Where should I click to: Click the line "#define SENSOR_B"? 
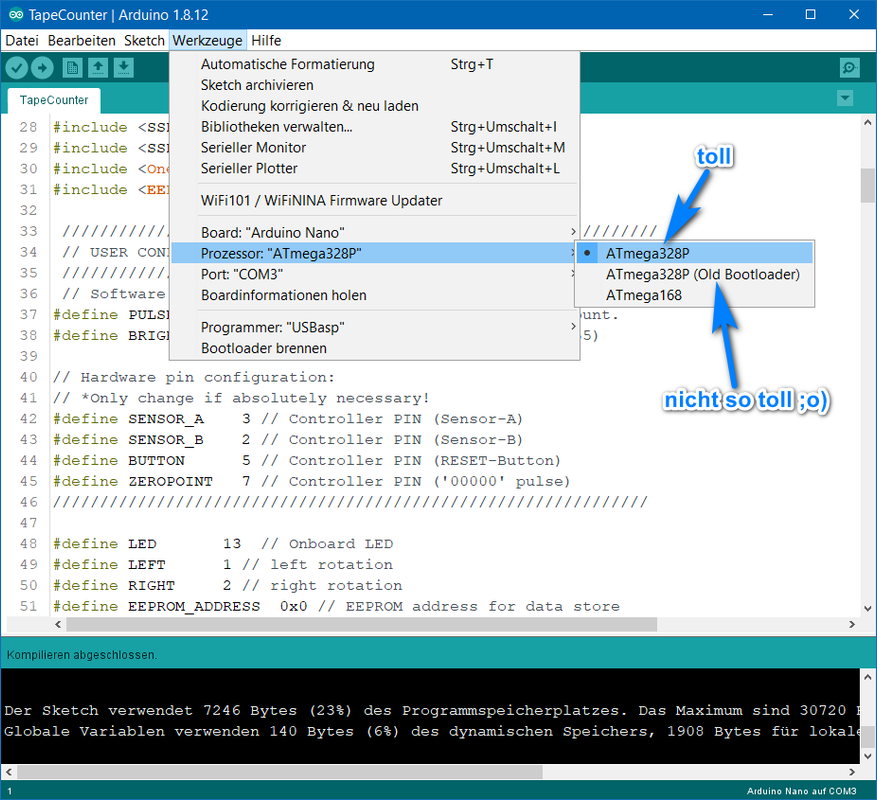point(288,440)
